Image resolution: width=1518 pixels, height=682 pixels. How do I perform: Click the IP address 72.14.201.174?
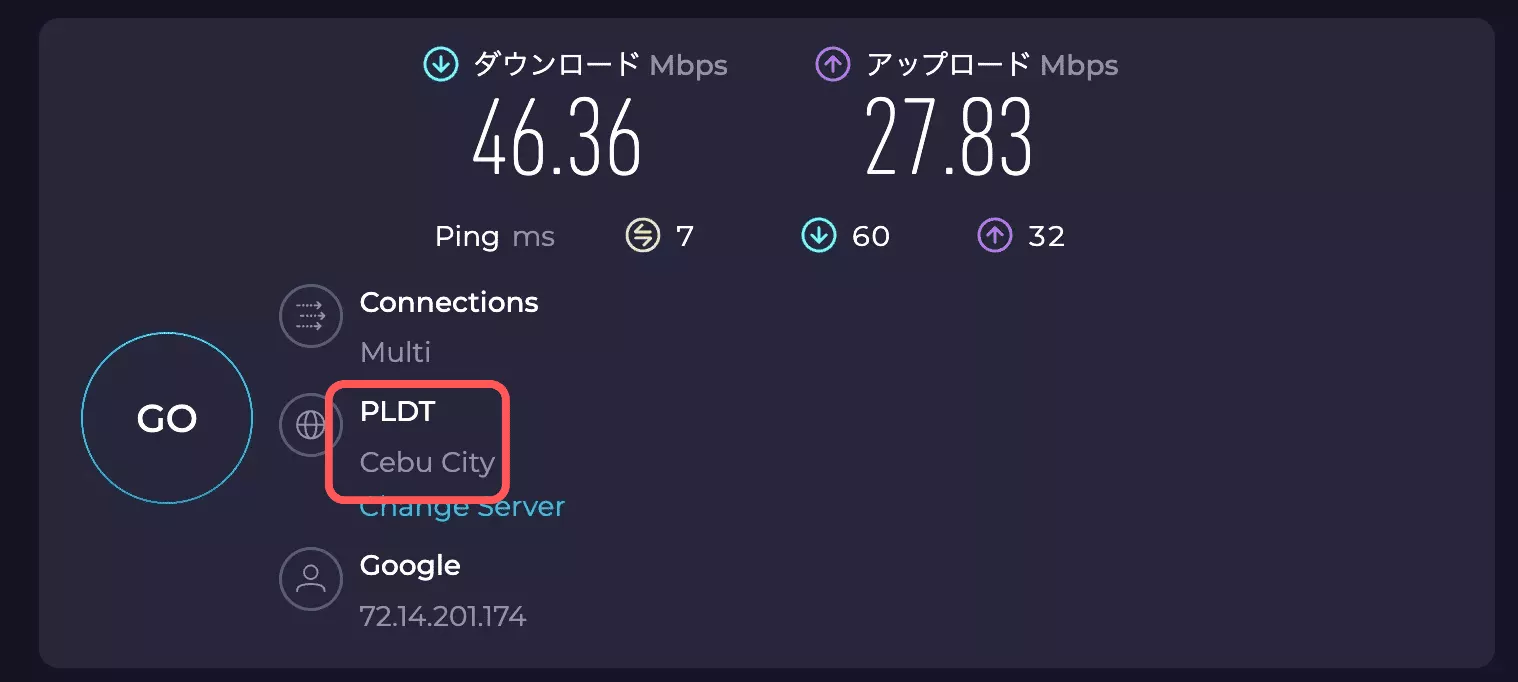443,616
